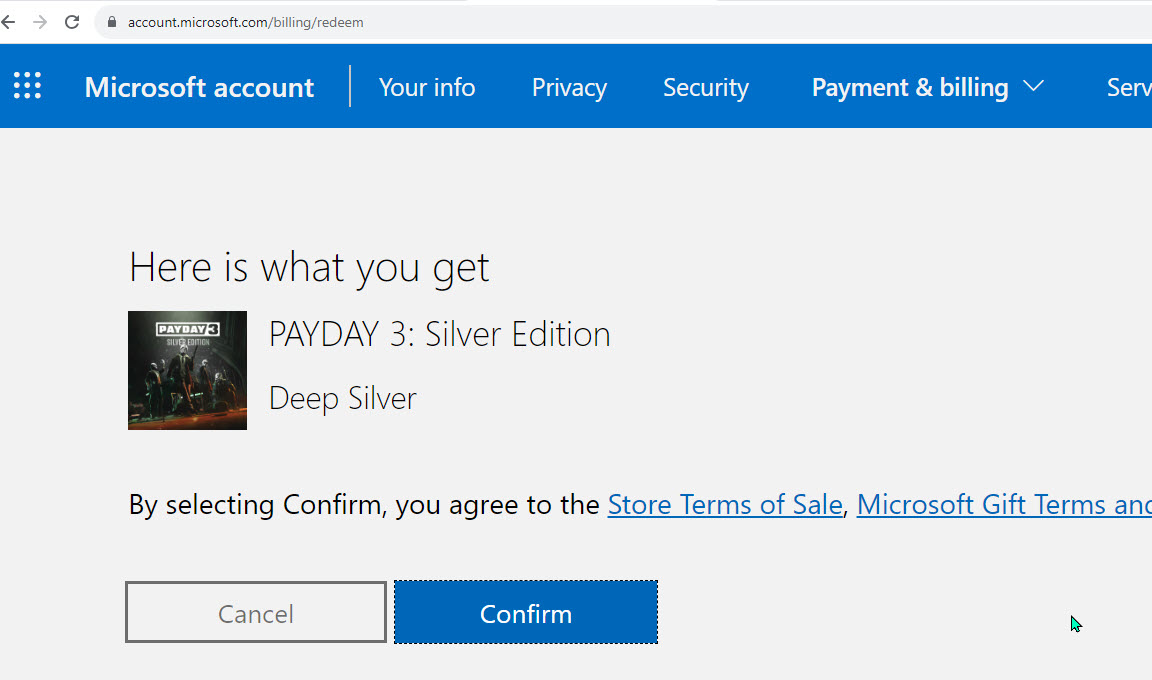The image size is (1152, 680).
Task: Reload the page with refresh icon
Action: pyautogui.click(x=72, y=22)
